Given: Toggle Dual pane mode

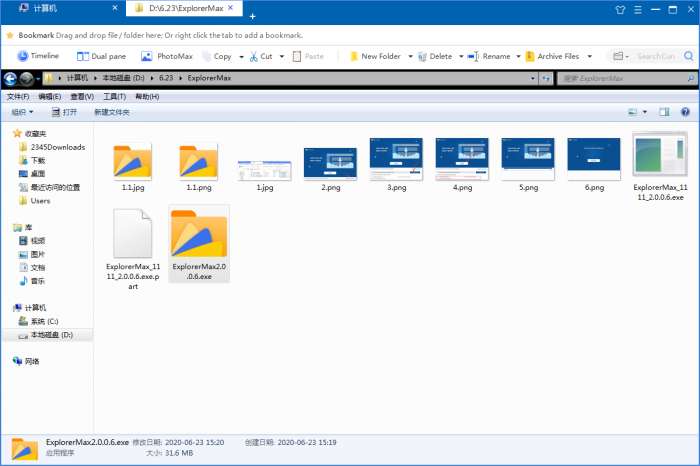Looking at the screenshot, I should pyautogui.click(x=101, y=56).
